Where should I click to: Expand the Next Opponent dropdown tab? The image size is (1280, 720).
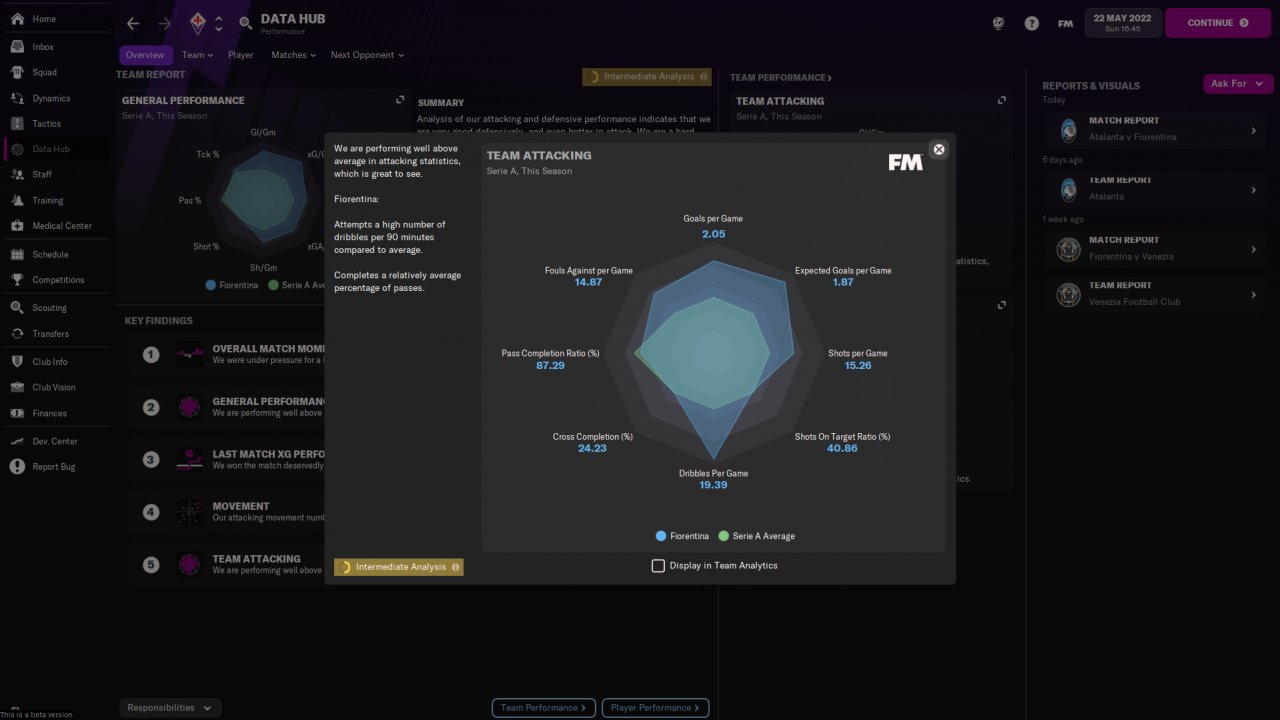(x=367, y=55)
